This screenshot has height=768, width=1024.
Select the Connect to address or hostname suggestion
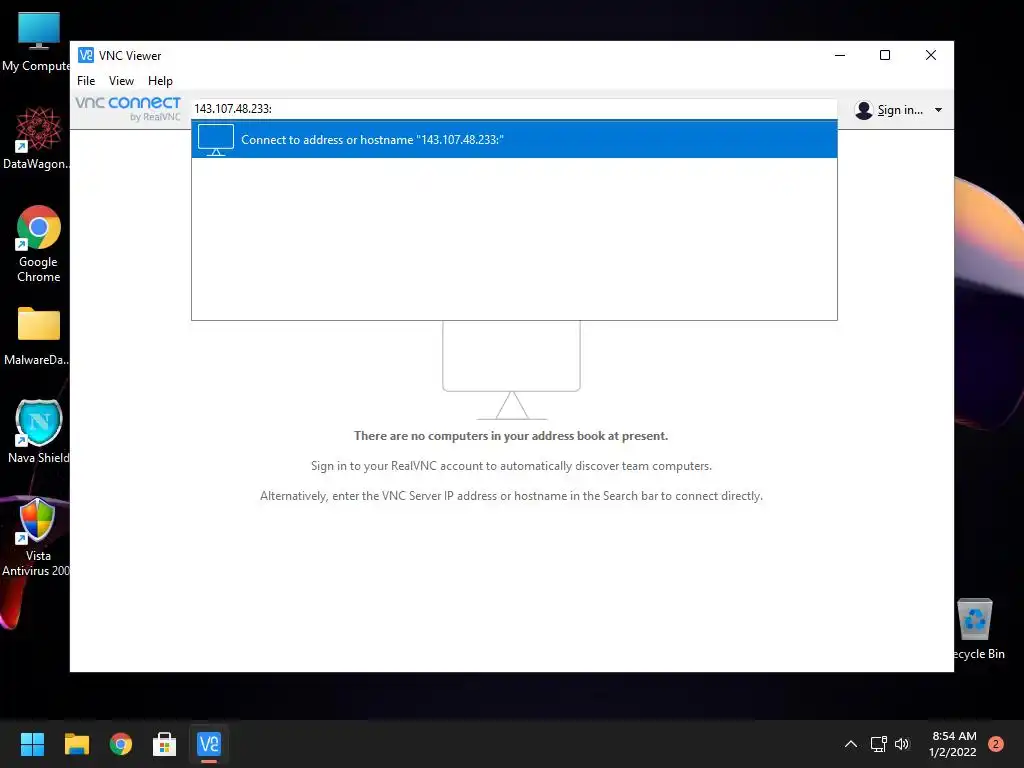(514, 139)
